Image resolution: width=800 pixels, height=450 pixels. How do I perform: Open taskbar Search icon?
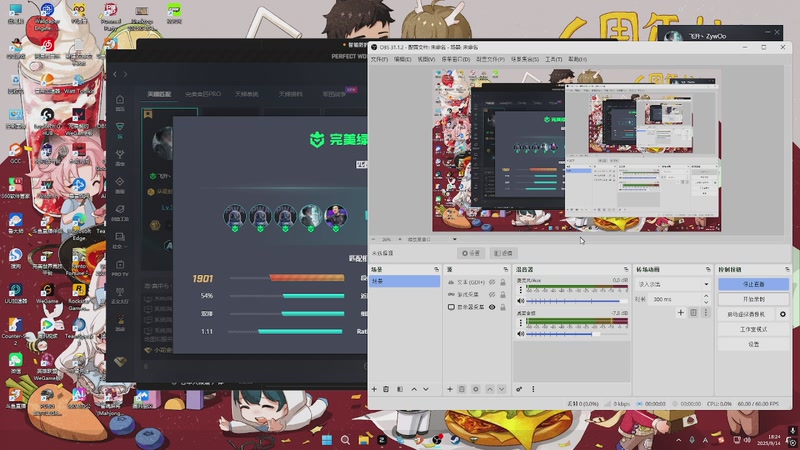tap(345, 440)
